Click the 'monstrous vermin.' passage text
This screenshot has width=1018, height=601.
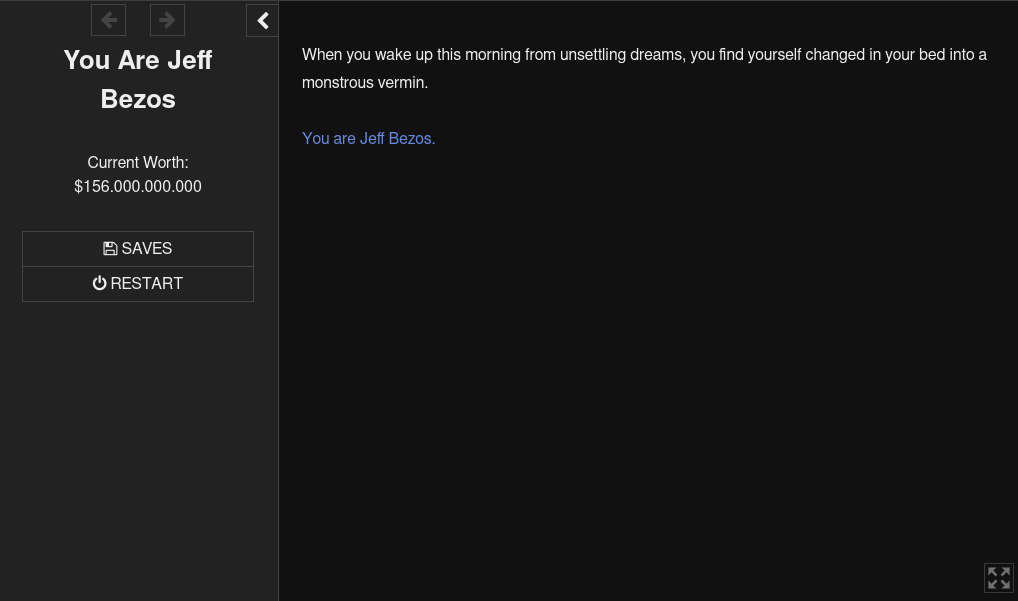tap(365, 82)
